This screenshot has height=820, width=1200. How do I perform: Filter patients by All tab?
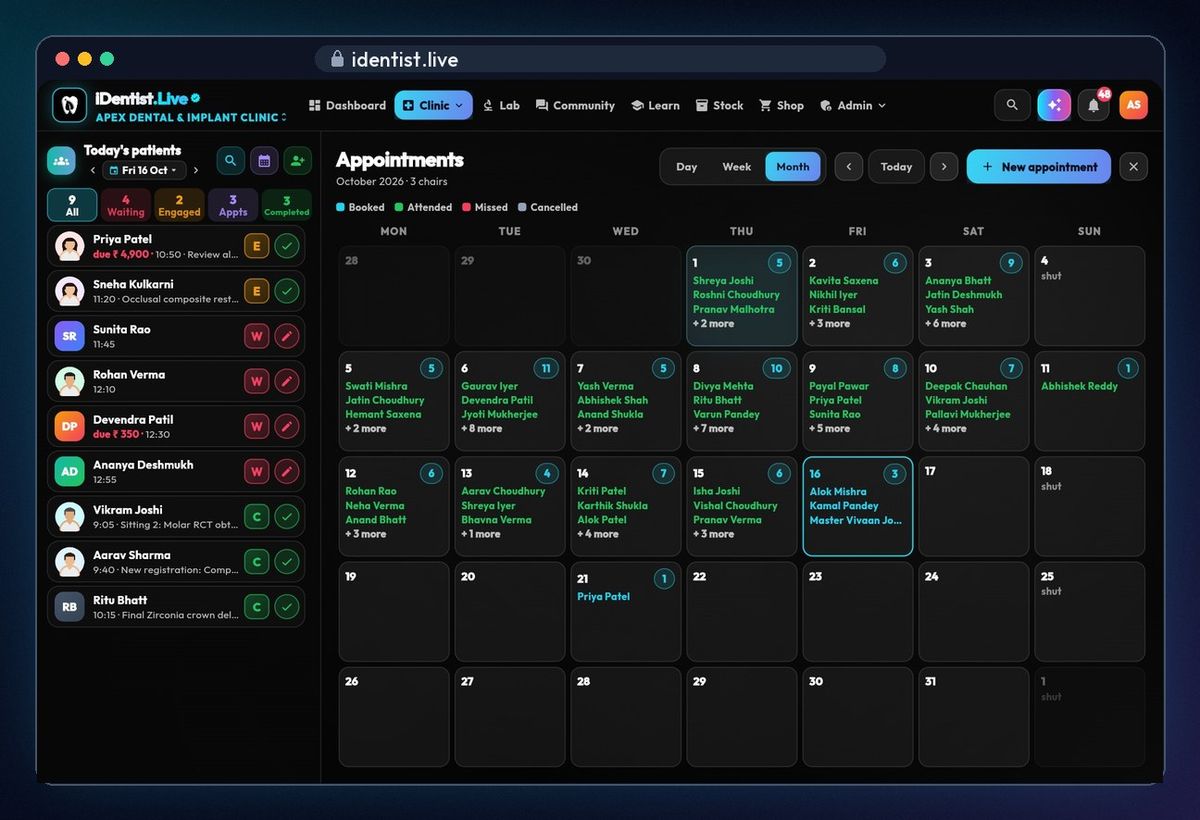[x=72, y=205]
